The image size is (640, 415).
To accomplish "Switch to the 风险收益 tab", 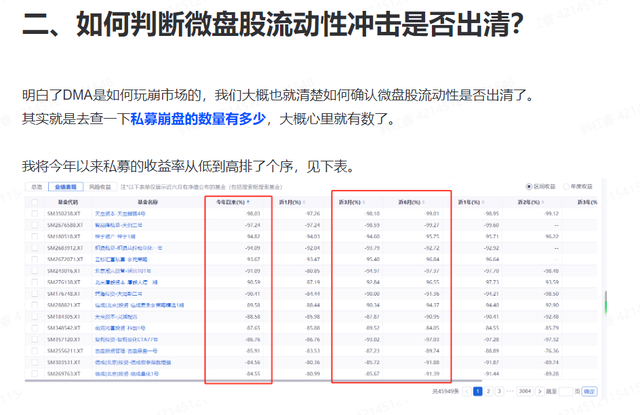I will tap(100, 186).
